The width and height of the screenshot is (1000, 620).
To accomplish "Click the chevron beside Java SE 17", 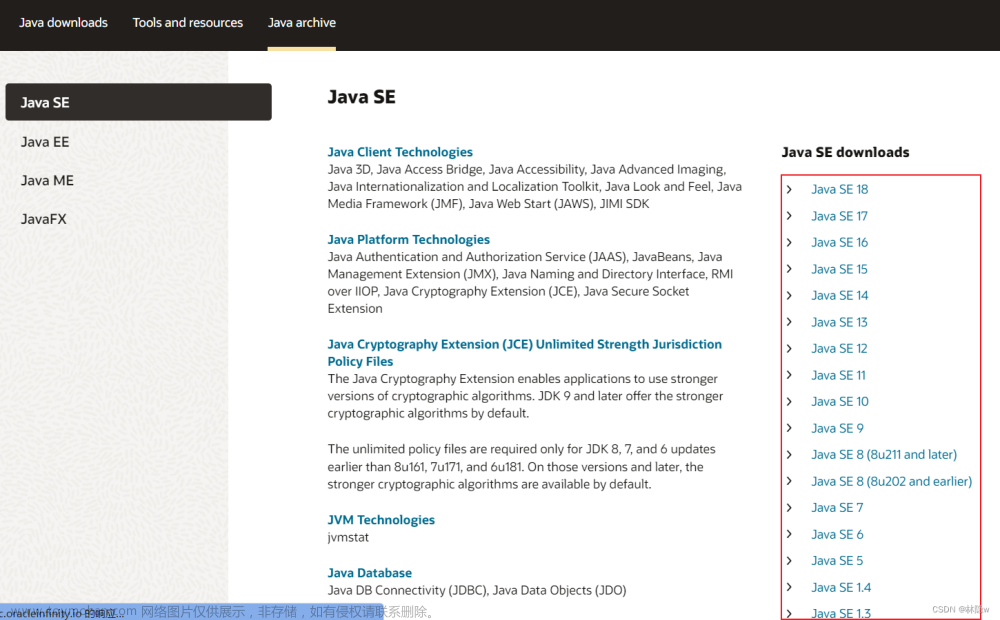I will click(x=790, y=216).
